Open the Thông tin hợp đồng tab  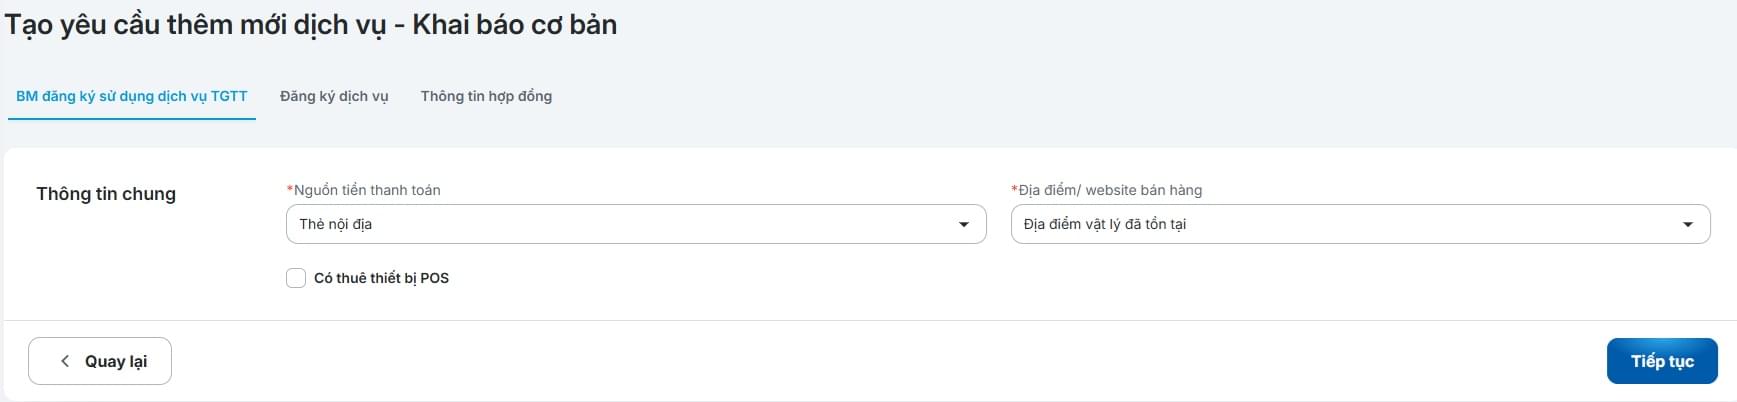pos(486,96)
